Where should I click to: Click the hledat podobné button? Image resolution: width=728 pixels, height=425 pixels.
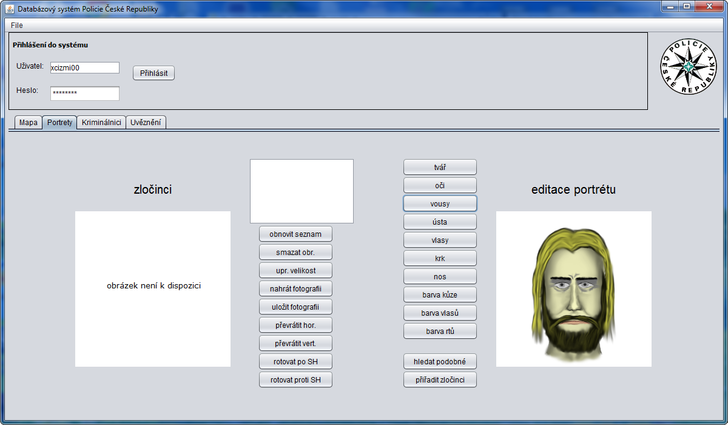(440, 361)
